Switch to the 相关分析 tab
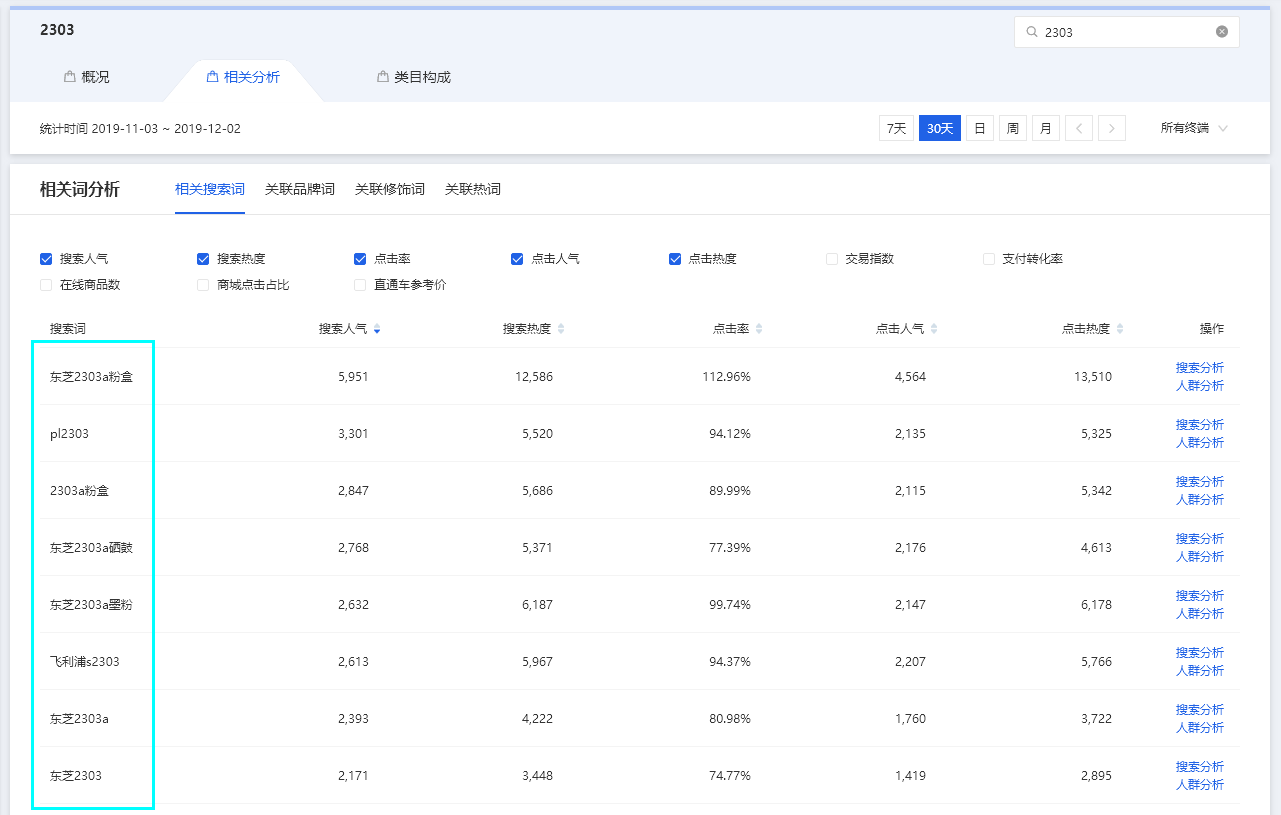Image resolution: width=1281 pixels, height=815 pixels. pyautogui.click(x=243, y=77)
